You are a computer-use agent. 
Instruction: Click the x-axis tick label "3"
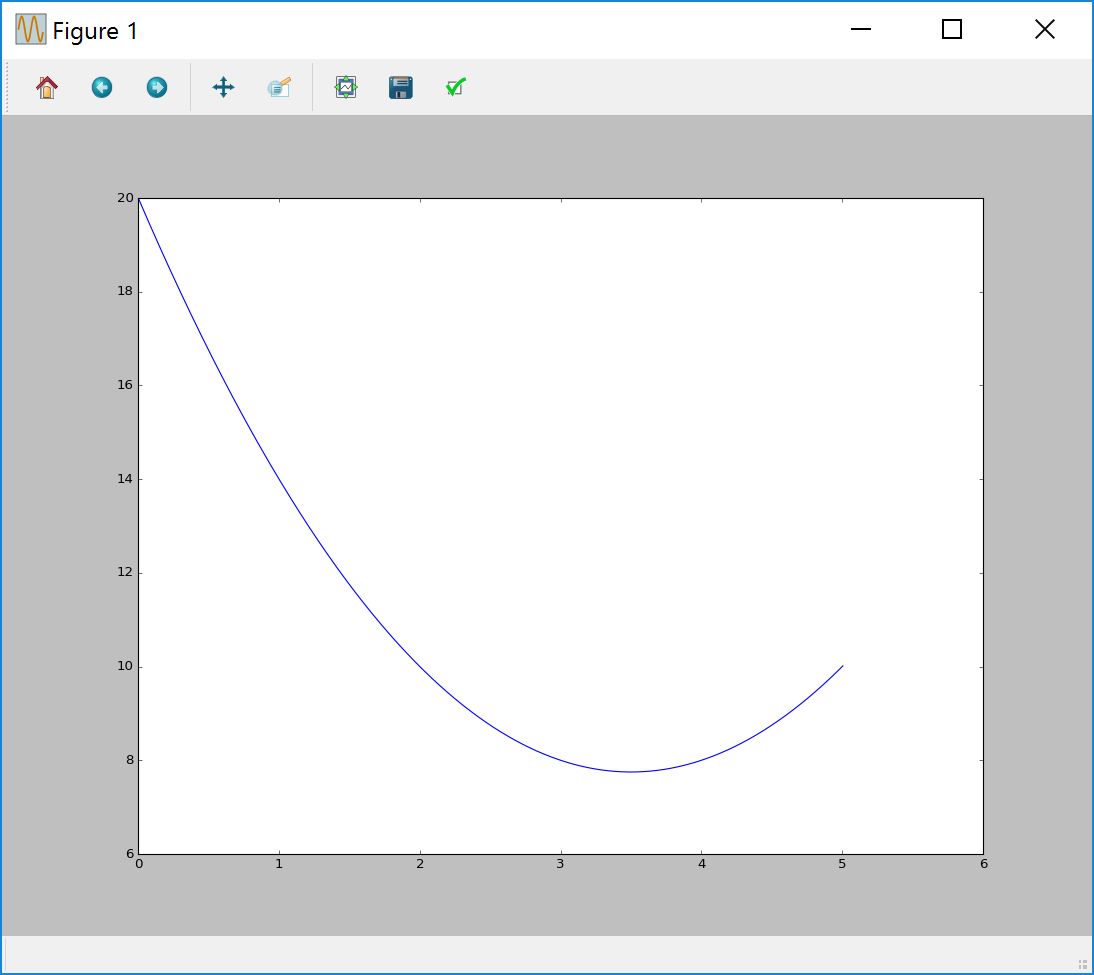[560, 864]
